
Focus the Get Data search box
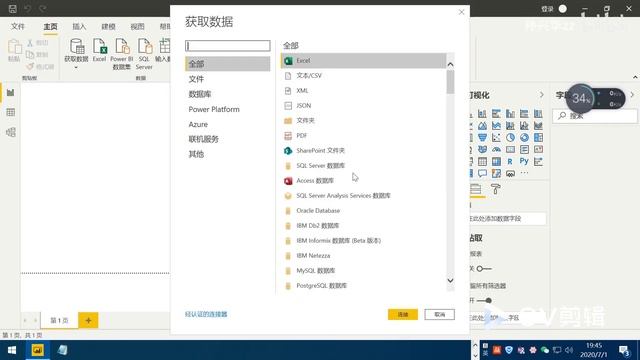click(x=227, y=46)
